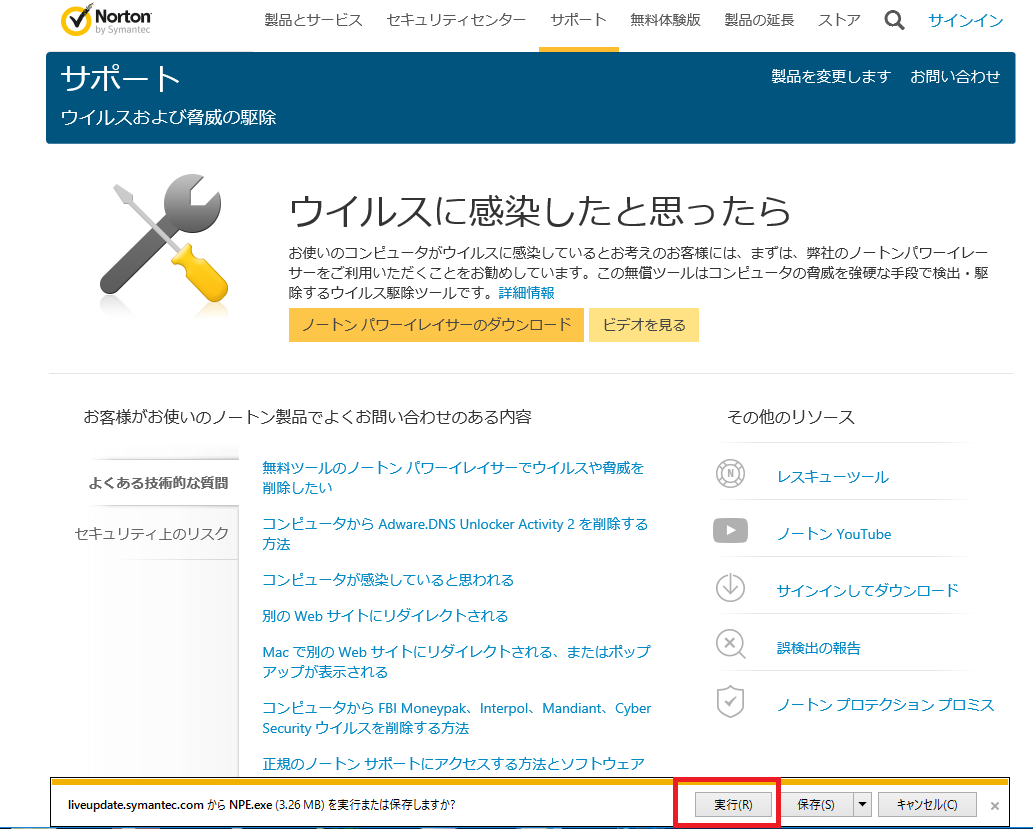The width and height of the screenshot is (1033, 829).
Task: Click ノートン プロテクション プロミス link
Action: pos(885,705)
